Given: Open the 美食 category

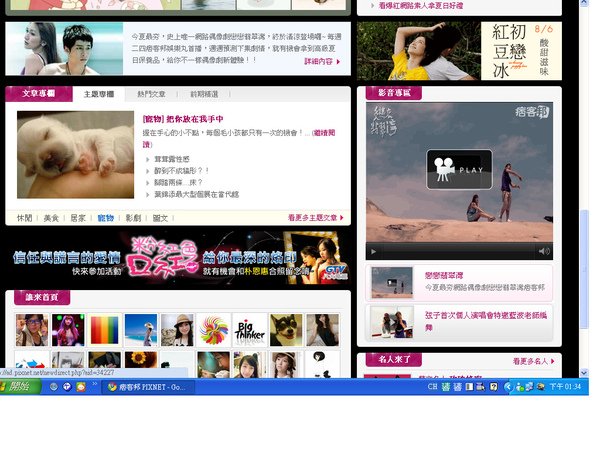Looking at the screenshot, I should coord(51,218).
